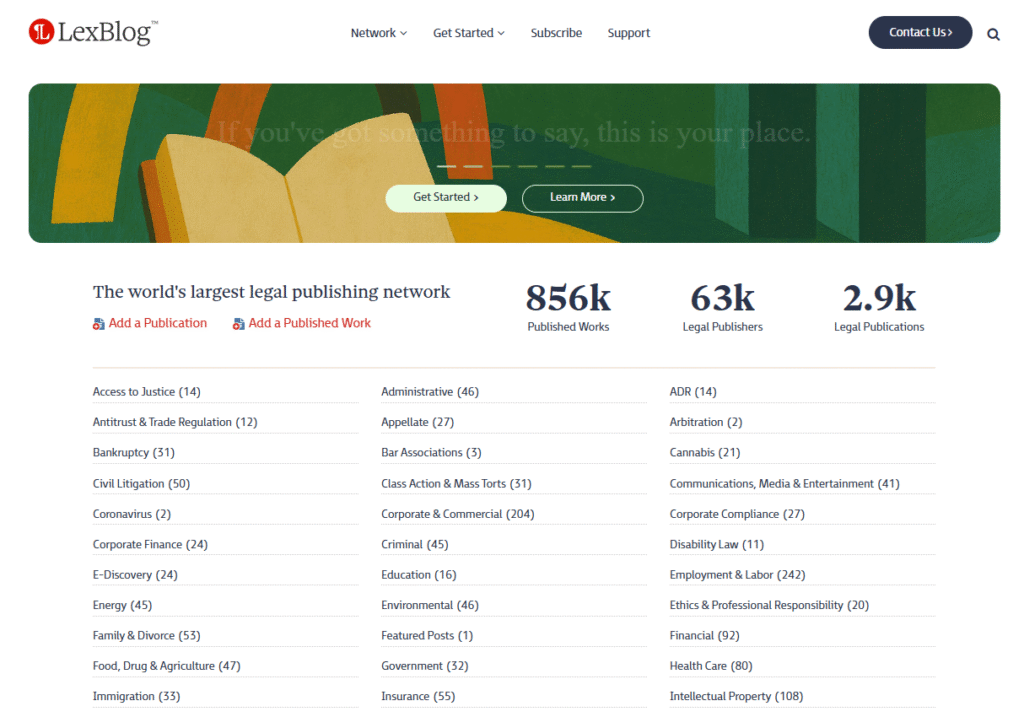The image size is (1024, 717).
Task: Open the Criminal (45) category
Action: tap(415, 544)
